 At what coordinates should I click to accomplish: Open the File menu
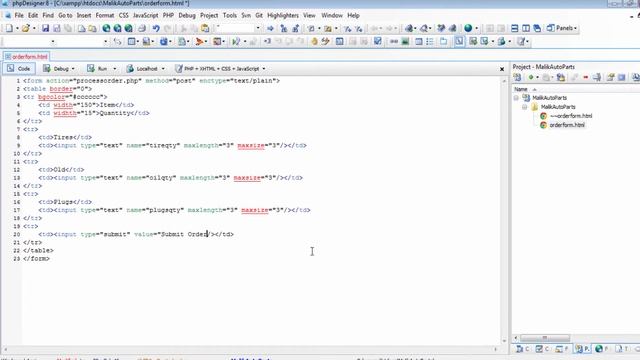pyautogui.click(x=19, y=16)
